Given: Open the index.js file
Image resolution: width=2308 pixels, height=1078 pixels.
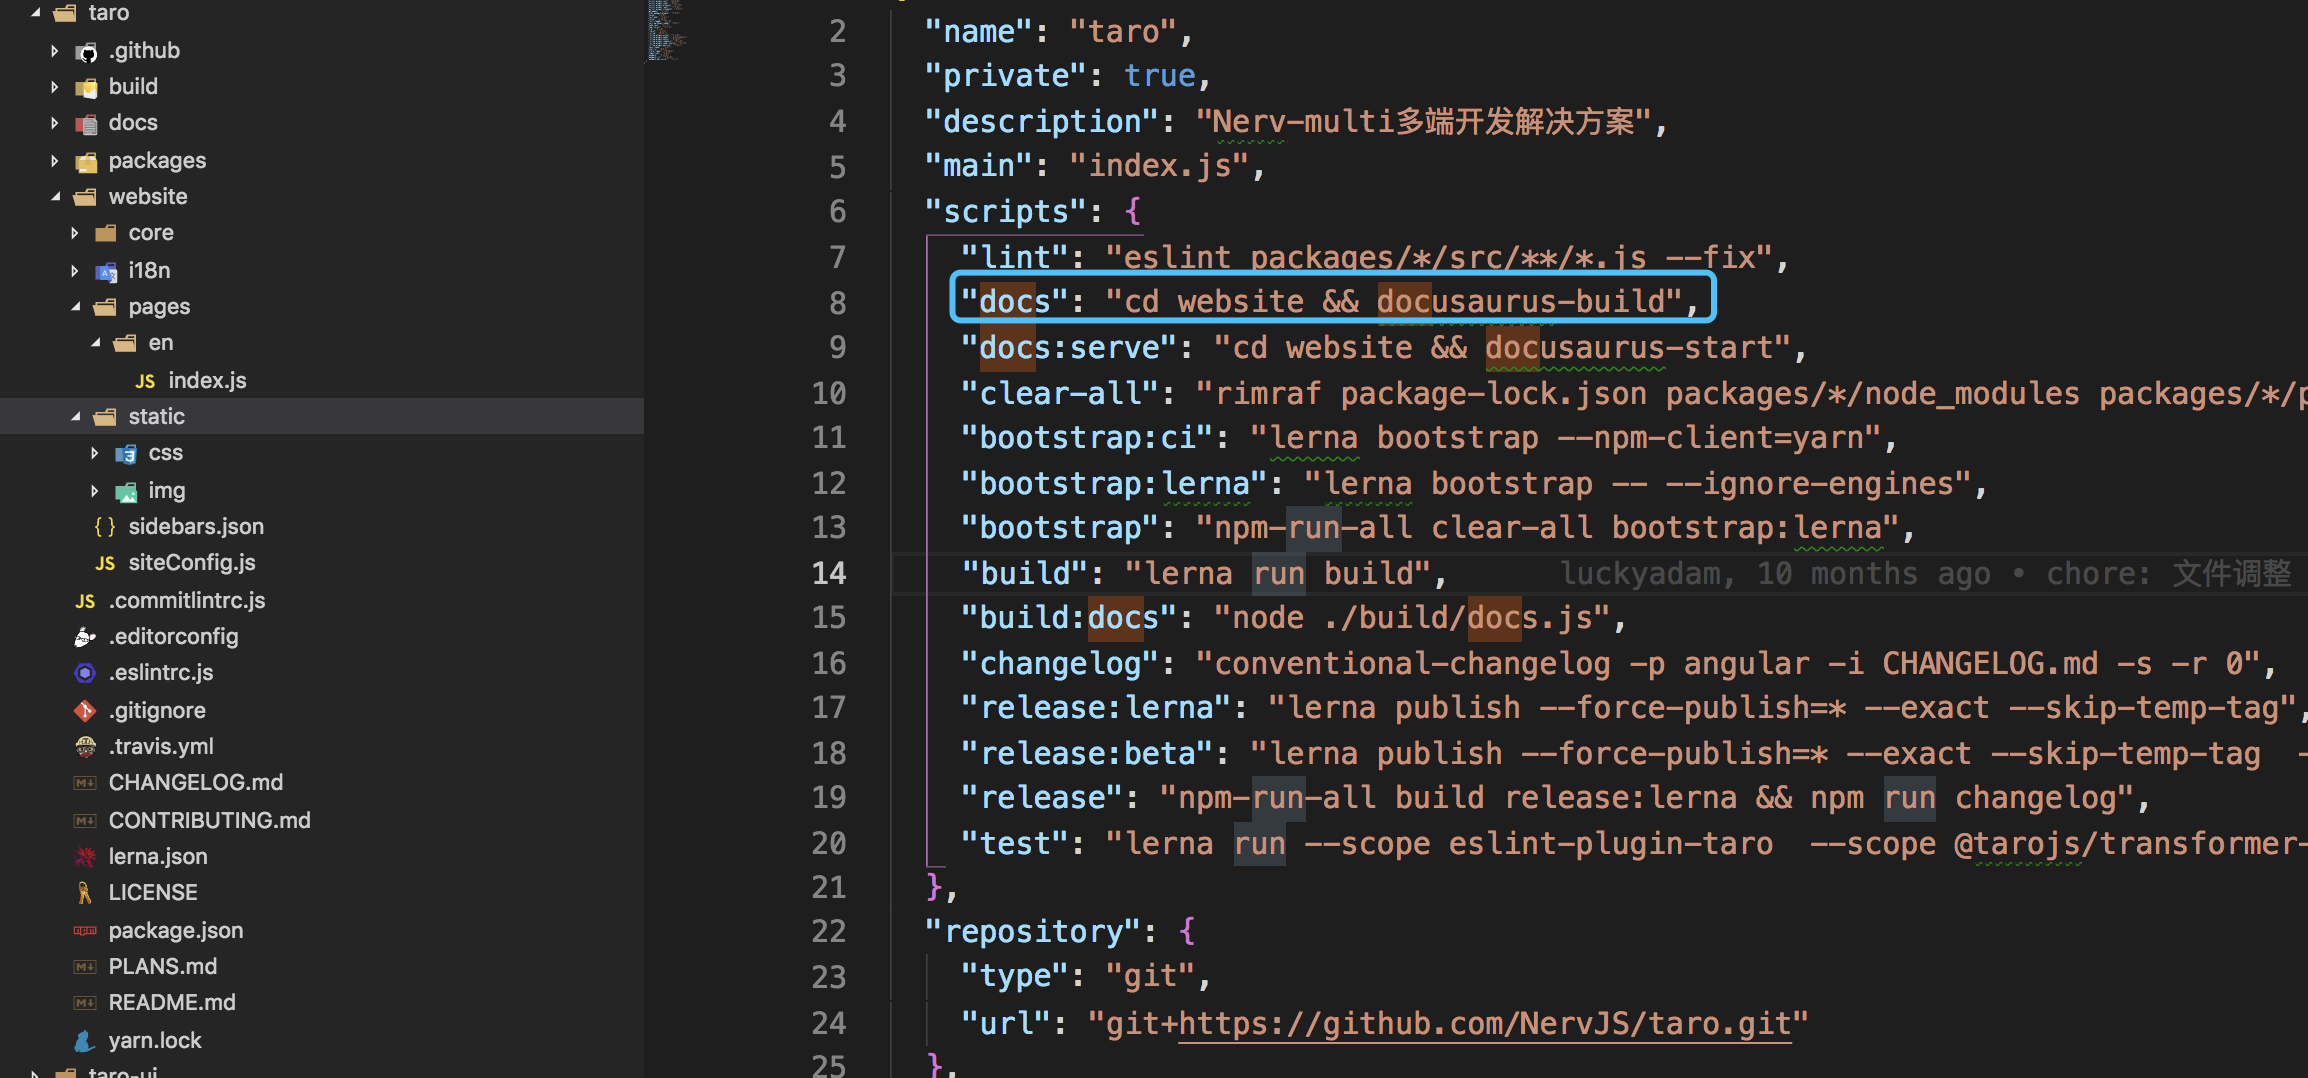Looking at the screenshot, I should pyautogui.click(x=207, y=381).
